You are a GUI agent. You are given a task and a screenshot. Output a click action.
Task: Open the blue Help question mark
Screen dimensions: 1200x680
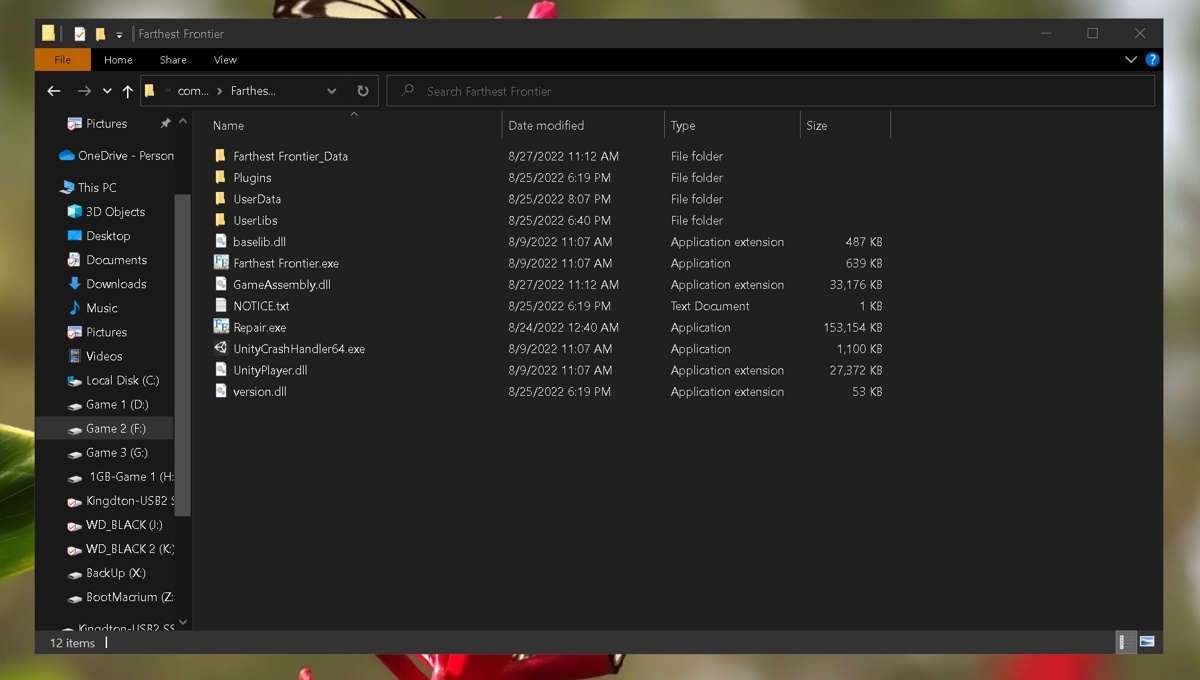click(x=1152, y=60)
